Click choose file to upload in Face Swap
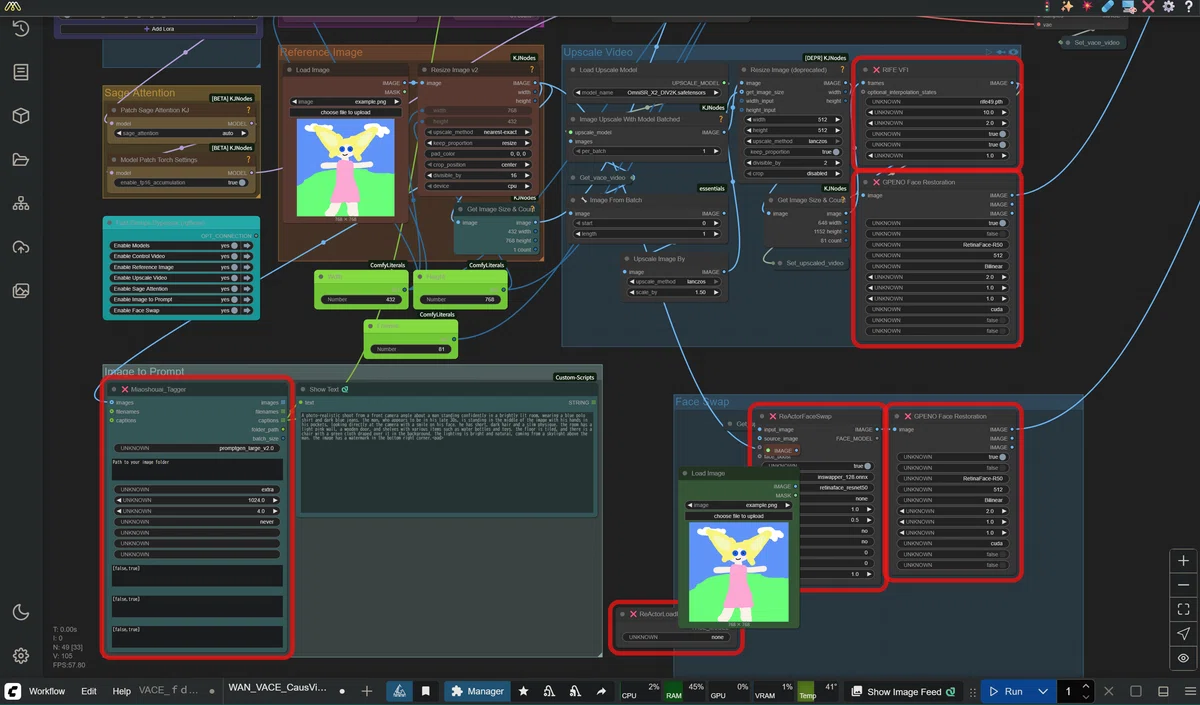Image resolution: width=1200 pixels, height=705 pixels. (x=740, y=515)
